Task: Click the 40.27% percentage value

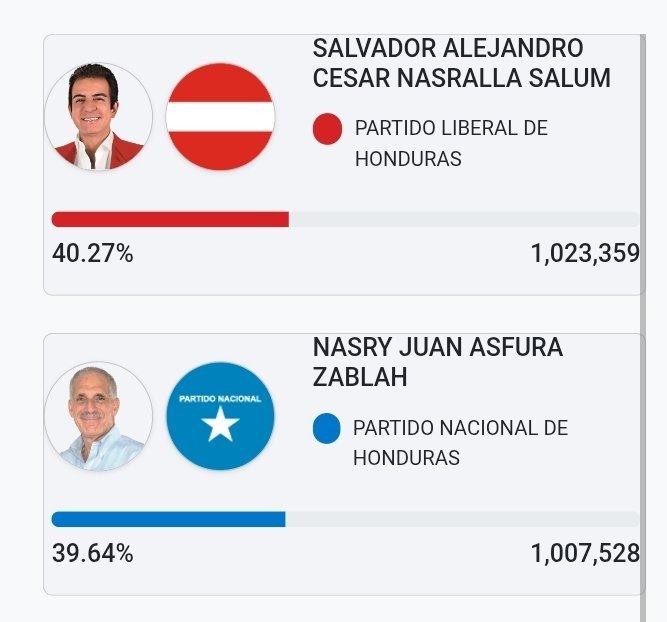Action: coord(92,254)
